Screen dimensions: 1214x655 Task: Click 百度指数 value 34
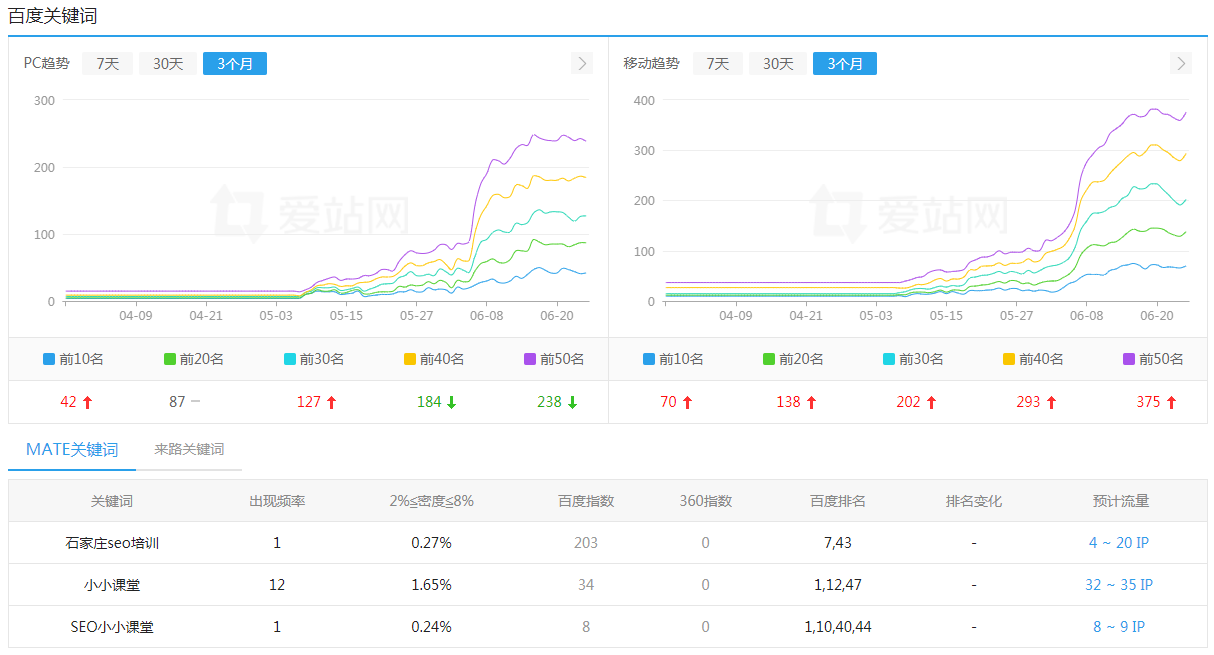click(586, 585)
